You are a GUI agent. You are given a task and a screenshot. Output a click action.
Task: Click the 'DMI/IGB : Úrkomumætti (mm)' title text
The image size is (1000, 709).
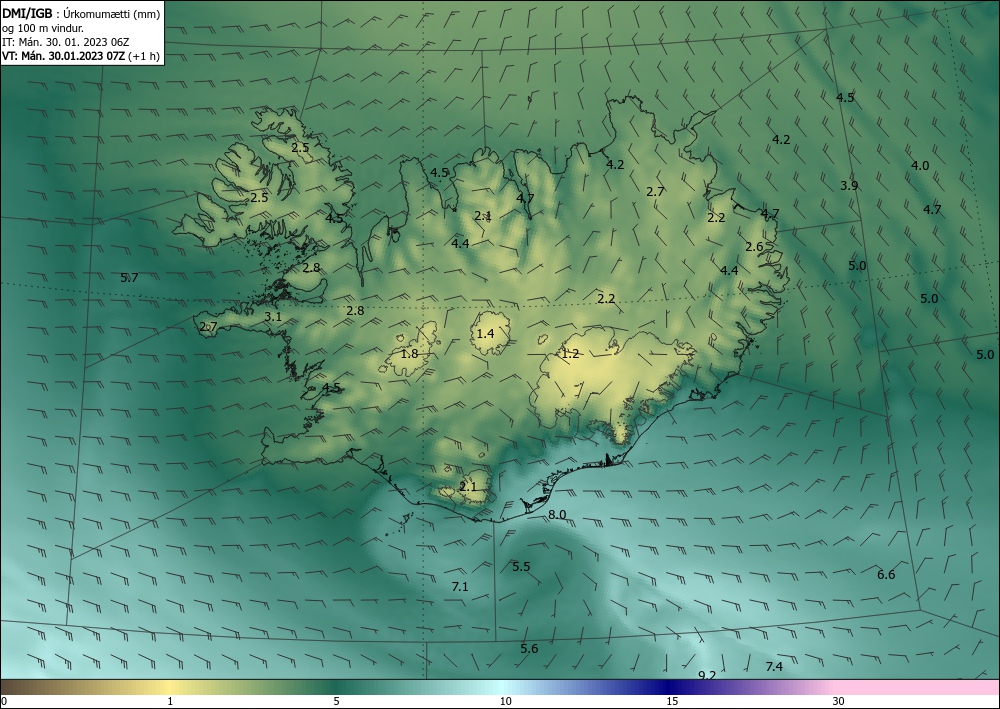coord(81,13)
